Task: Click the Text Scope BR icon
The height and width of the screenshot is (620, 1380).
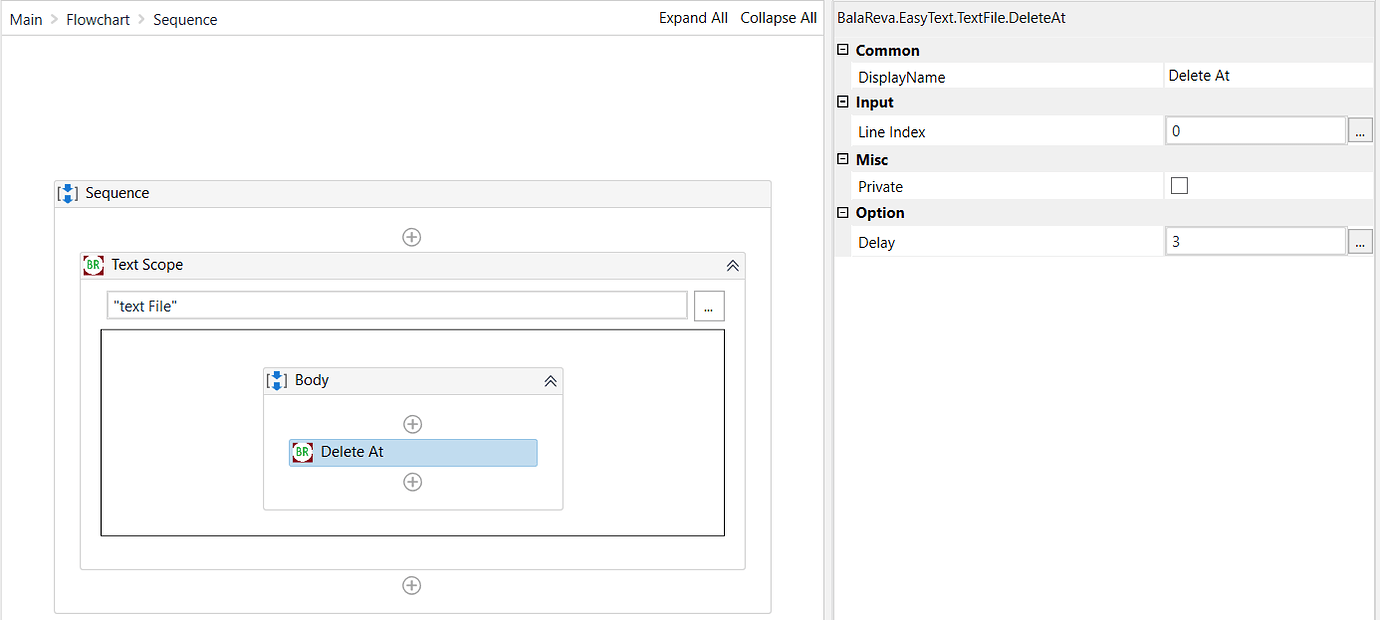Action: click(93, 265)
